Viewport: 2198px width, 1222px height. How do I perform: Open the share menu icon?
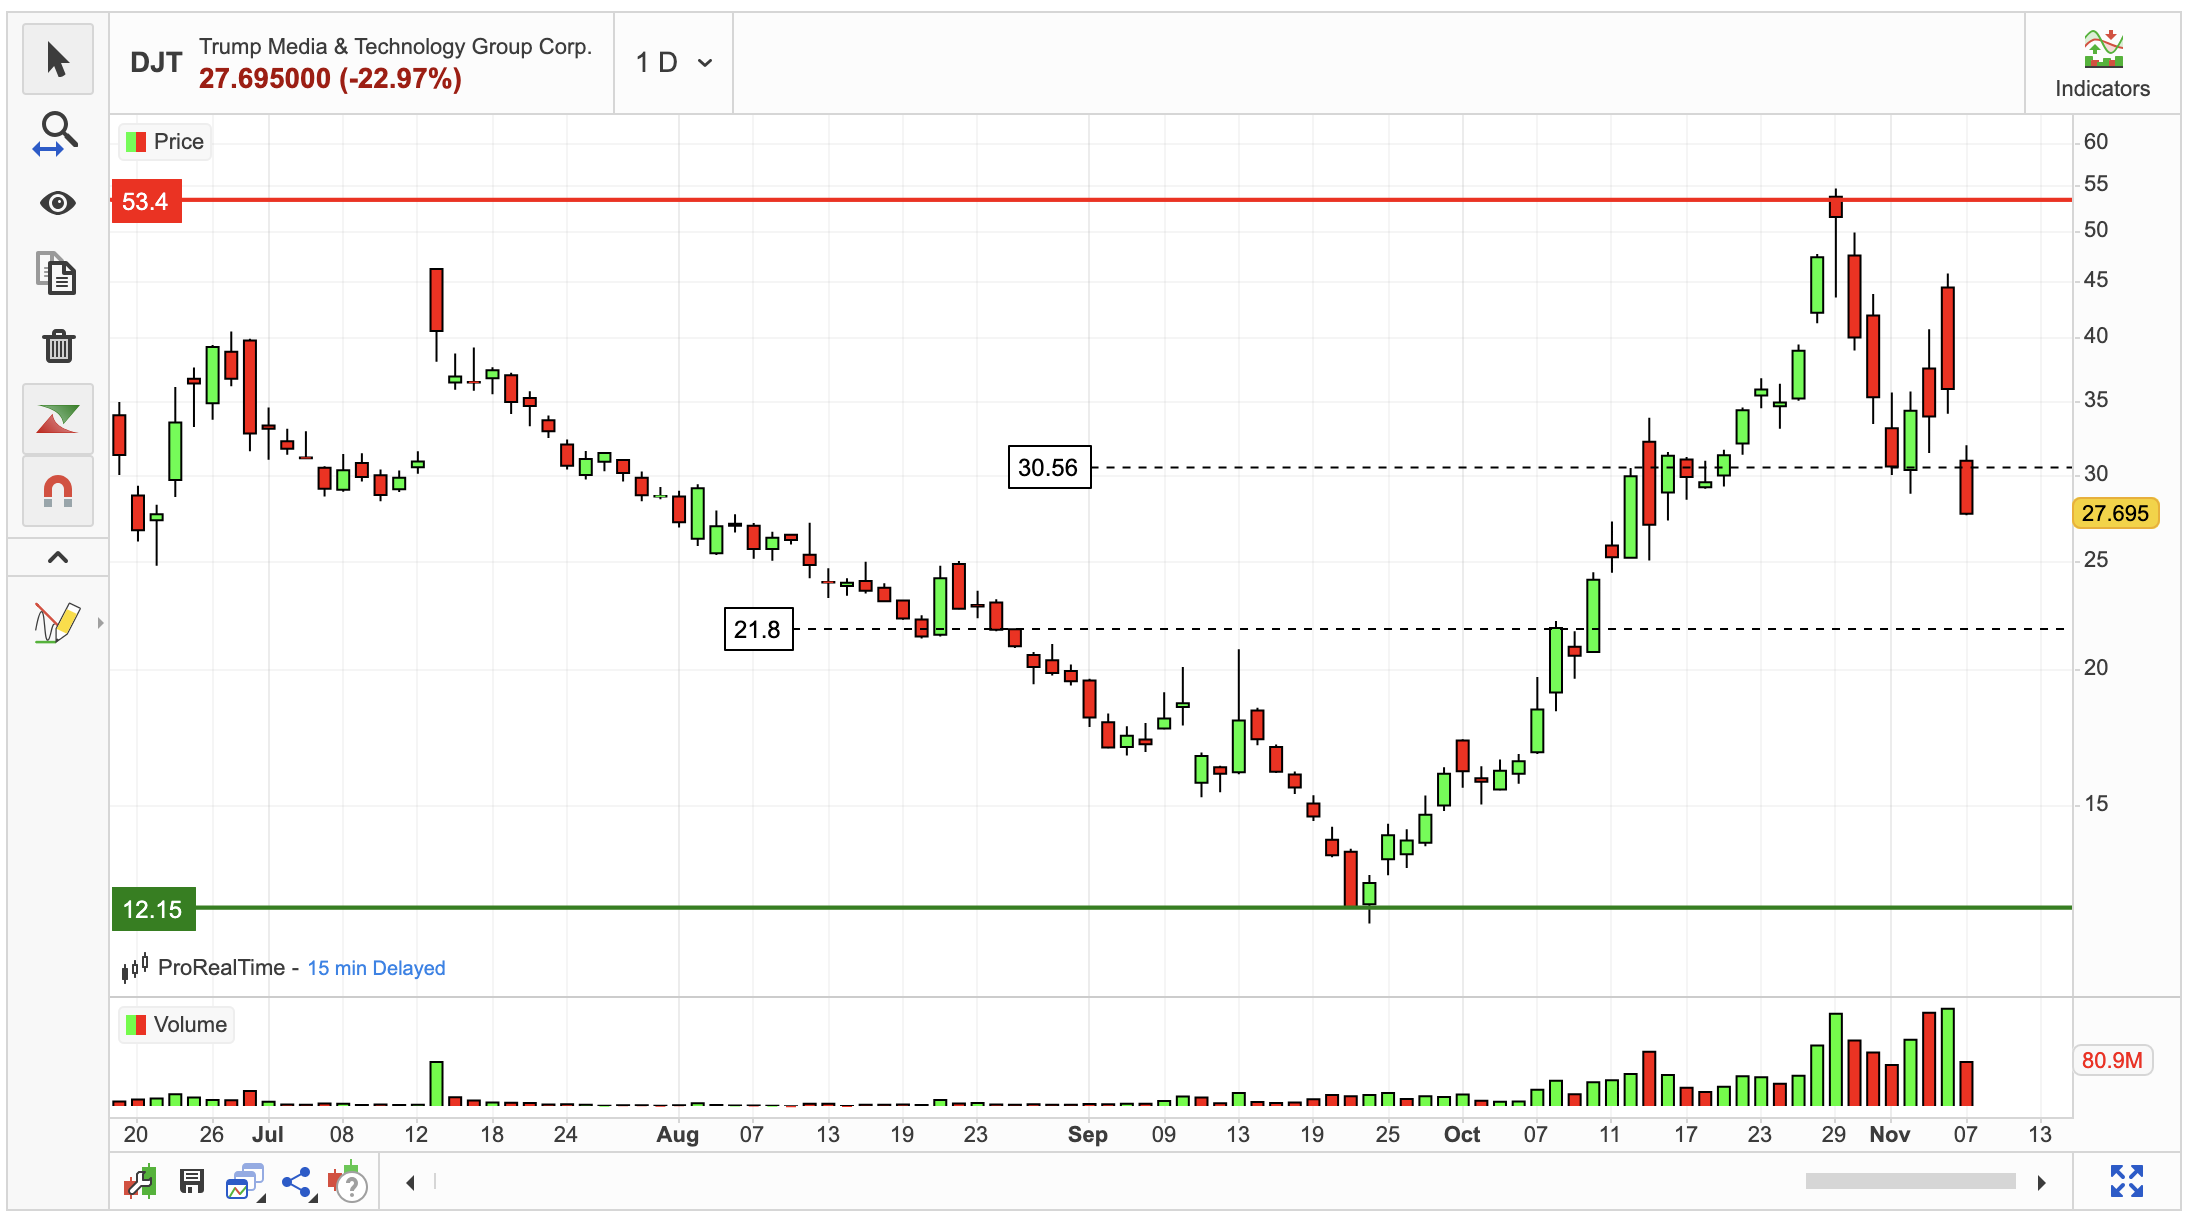pyautogui.click(x=298, y=1183)
